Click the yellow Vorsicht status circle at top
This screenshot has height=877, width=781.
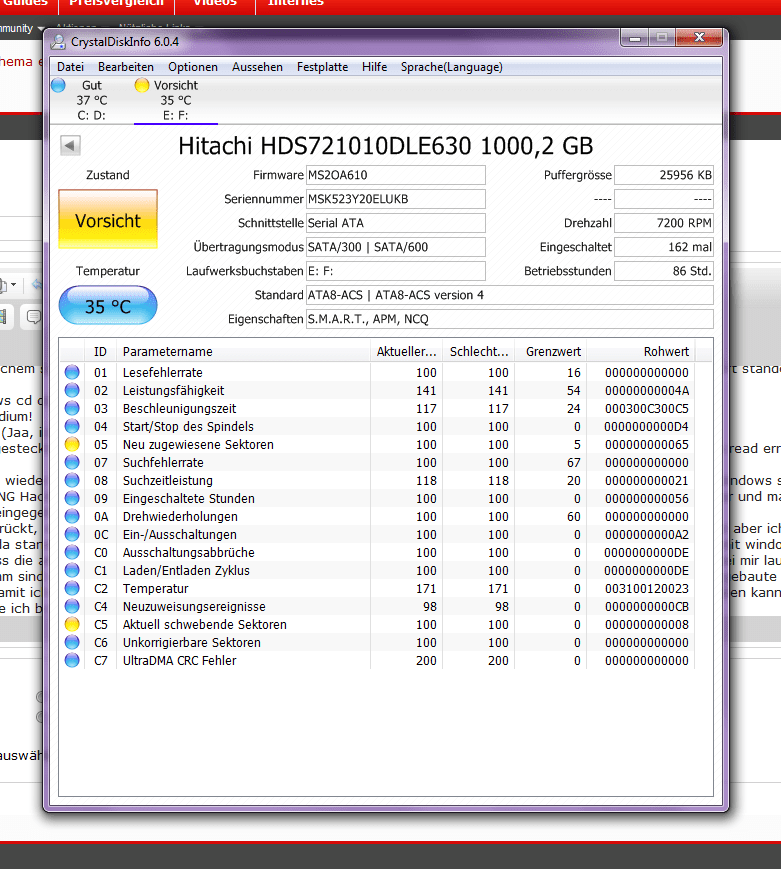pyautogui.click(x=142, y=85)
